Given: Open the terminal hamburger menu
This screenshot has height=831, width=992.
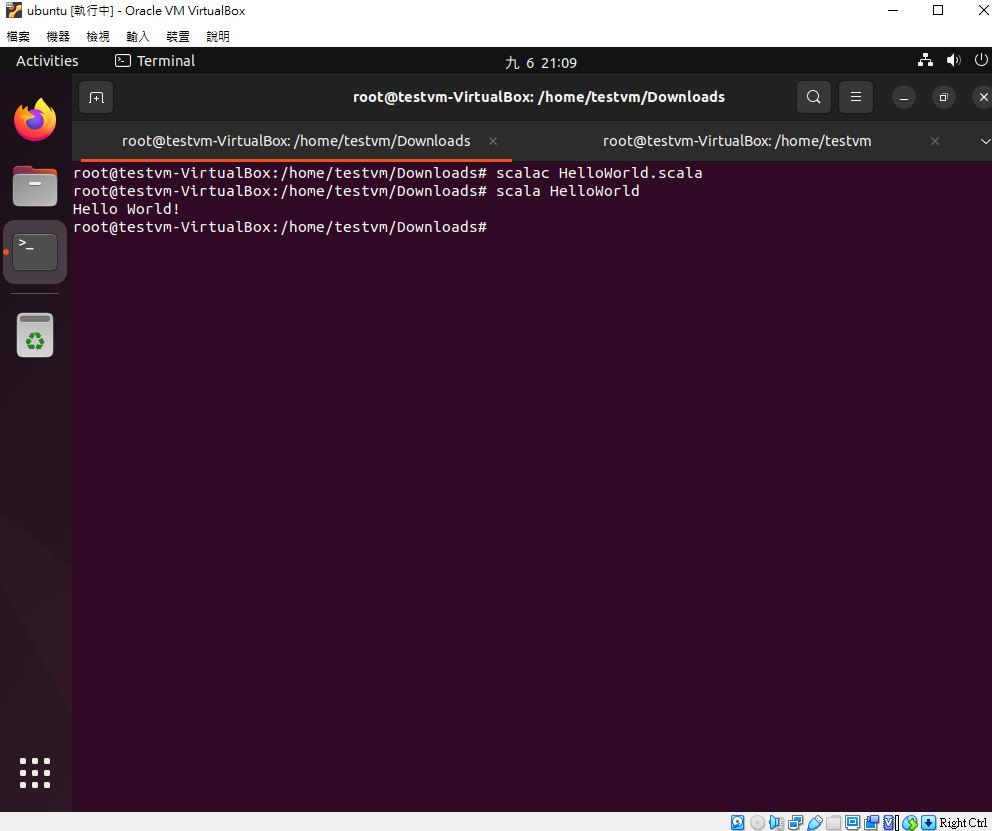Looking at the screenshot, I should 855,97.
